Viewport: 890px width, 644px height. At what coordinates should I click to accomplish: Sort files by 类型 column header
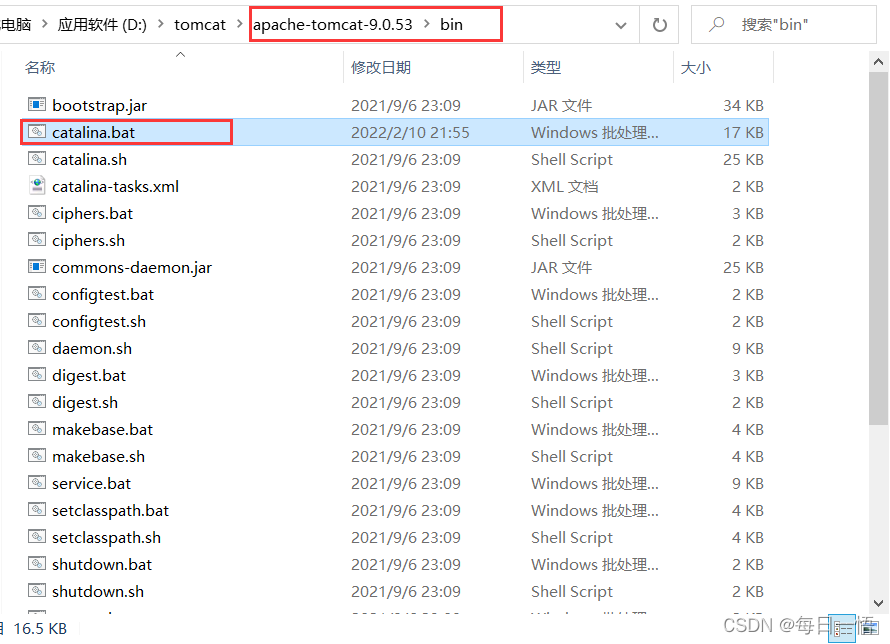pyautogui.click(x=545, y=68)
